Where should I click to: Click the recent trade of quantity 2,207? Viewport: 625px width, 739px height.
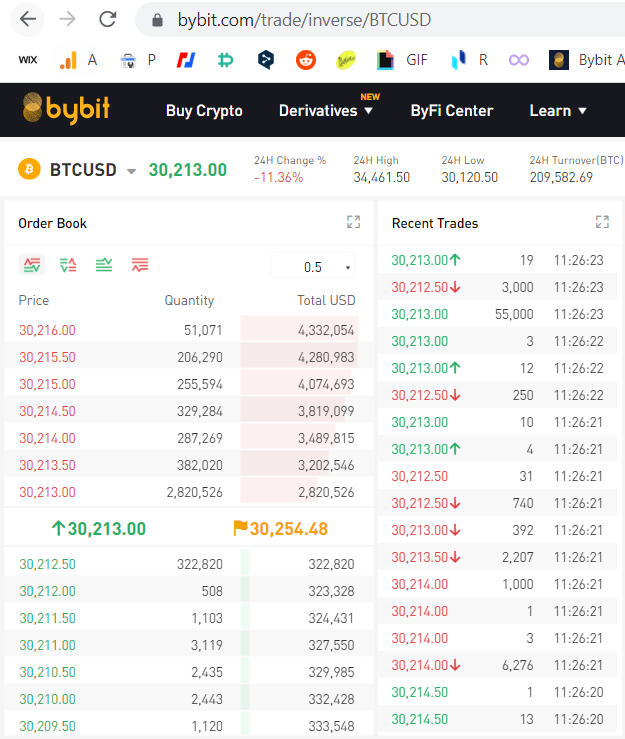[497, 557]
